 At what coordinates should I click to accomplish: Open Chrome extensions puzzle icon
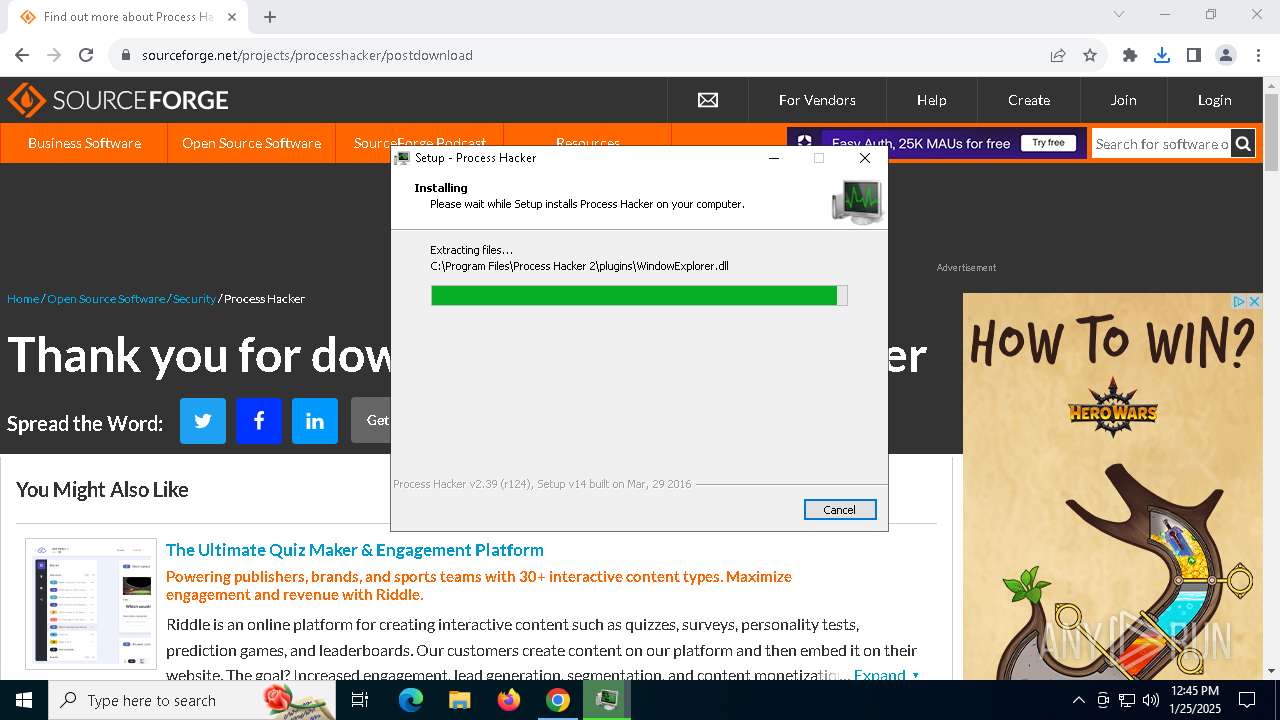pos(1130,55)
